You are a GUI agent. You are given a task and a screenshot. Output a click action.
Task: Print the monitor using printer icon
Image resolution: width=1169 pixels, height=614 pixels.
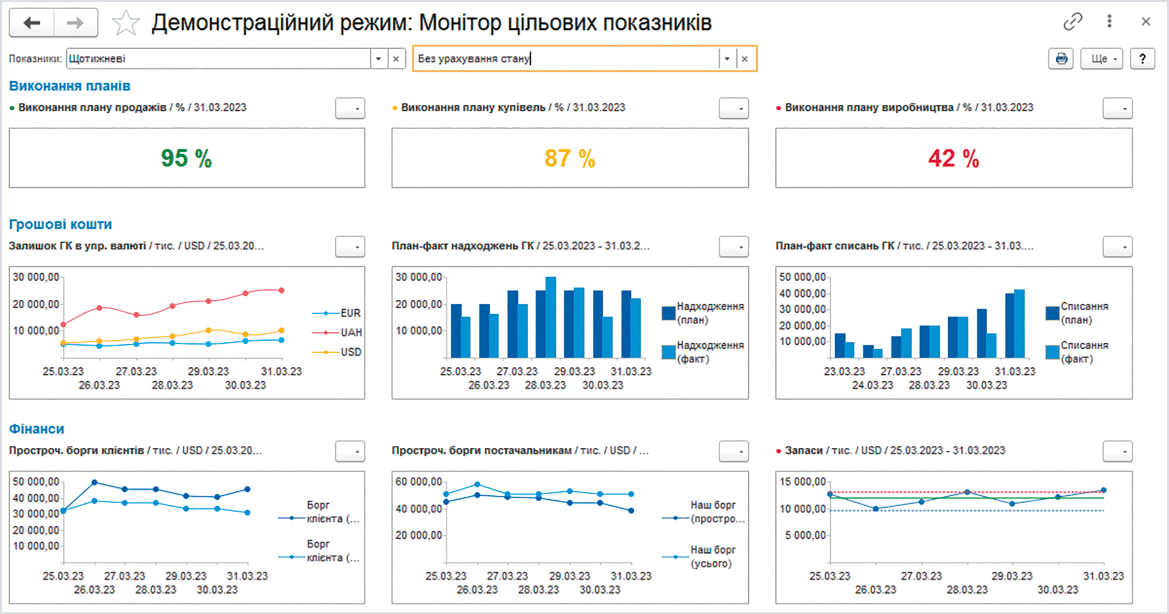(x=1061, y=58)
